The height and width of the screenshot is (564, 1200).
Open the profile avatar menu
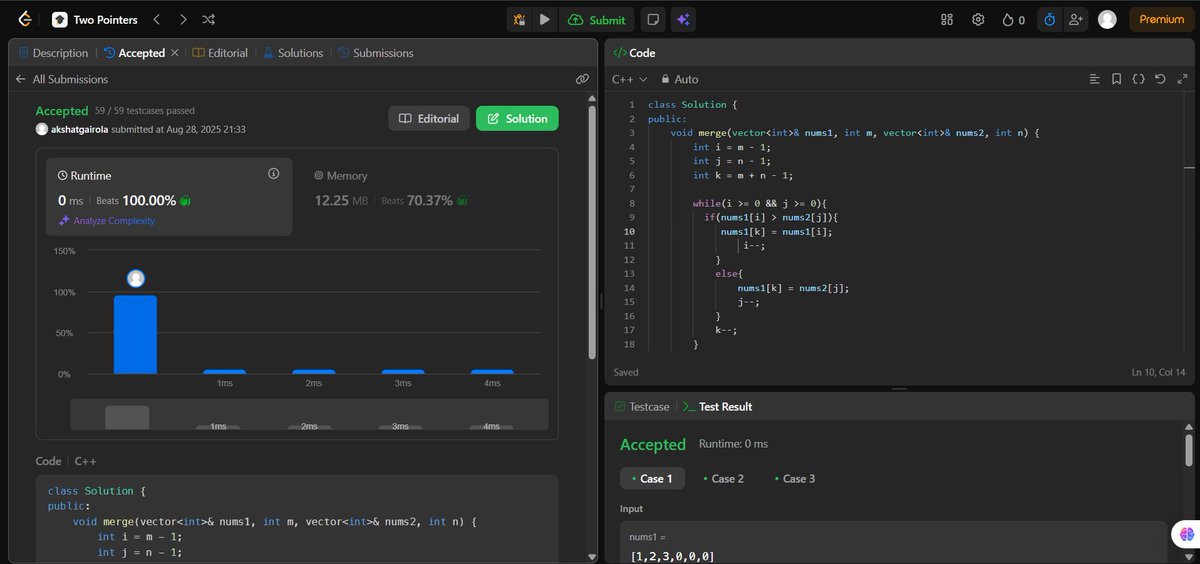click(1107, 19)
